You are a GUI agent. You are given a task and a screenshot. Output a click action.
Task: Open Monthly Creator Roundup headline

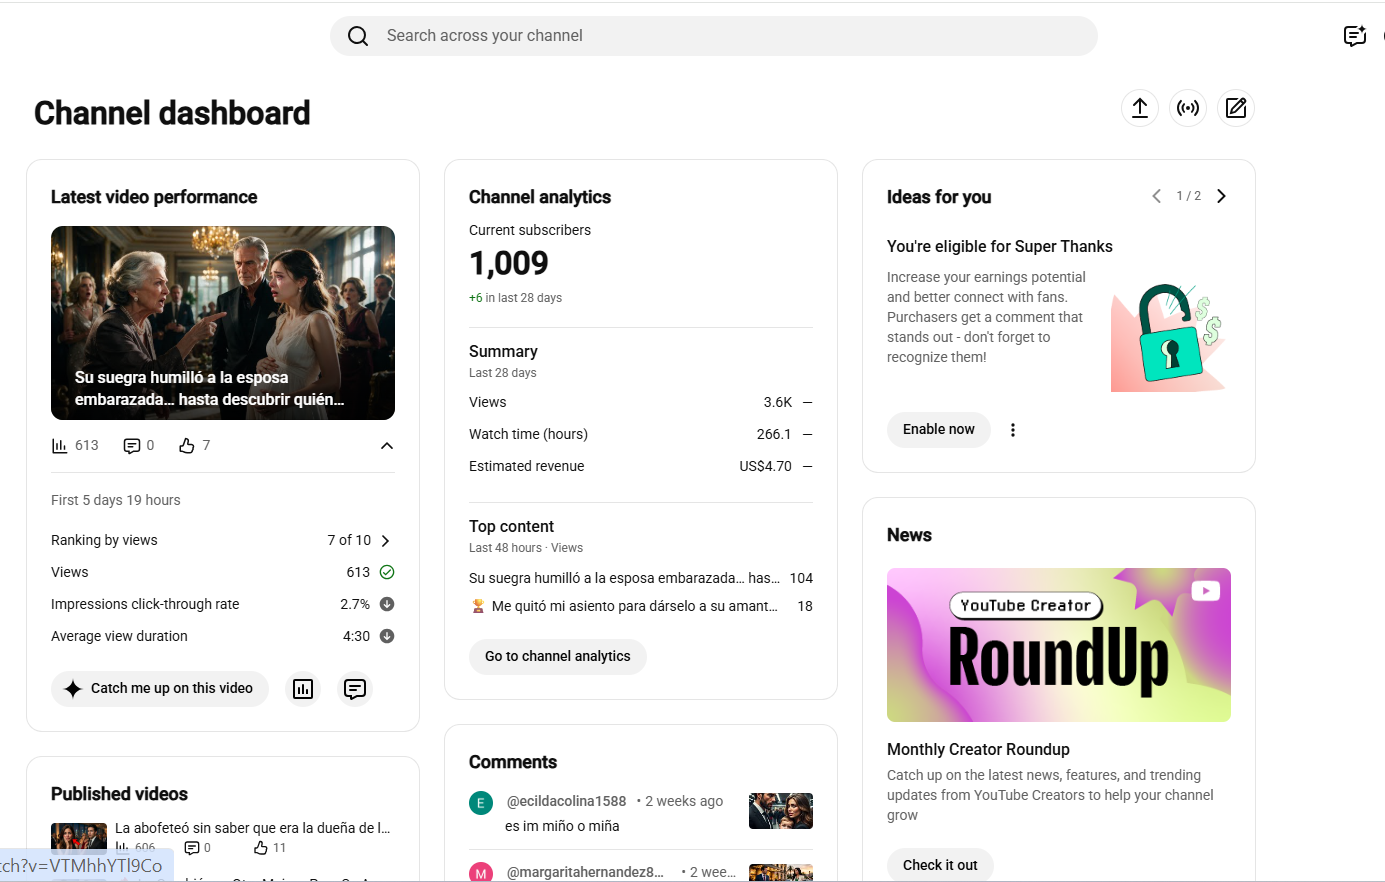[x=978, y=750]
